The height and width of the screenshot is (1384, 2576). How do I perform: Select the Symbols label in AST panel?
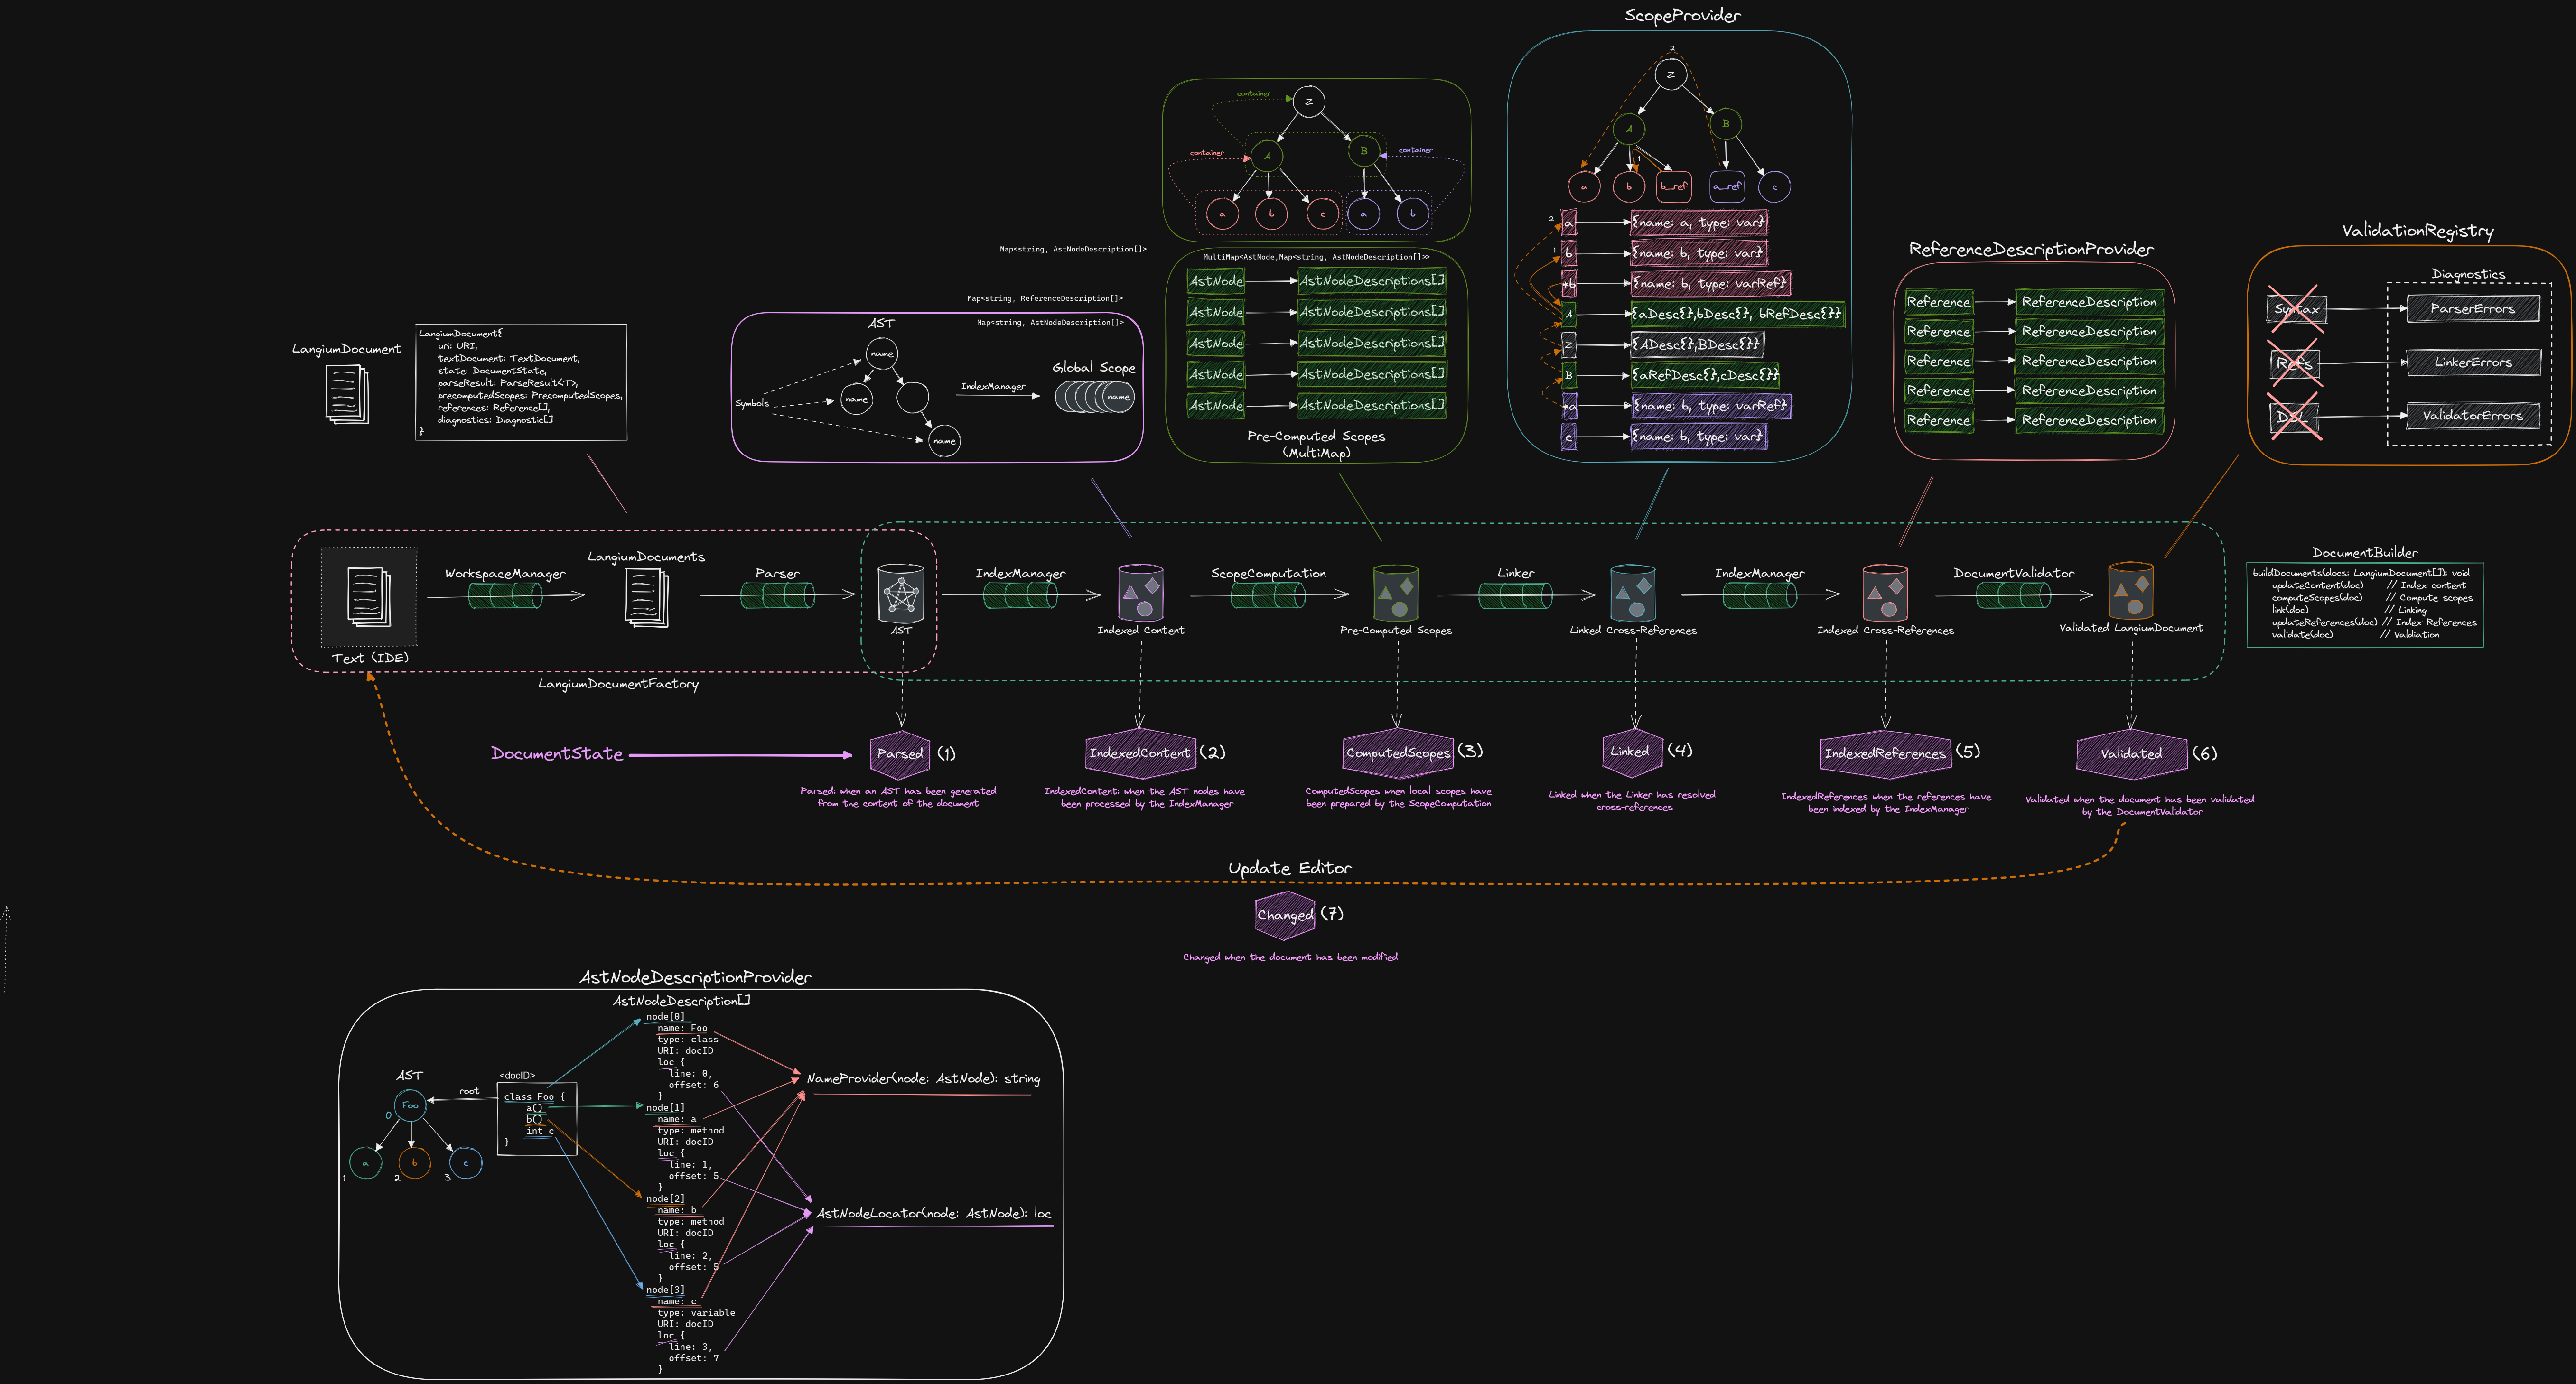pyautogui.click(x=752, y=403)
